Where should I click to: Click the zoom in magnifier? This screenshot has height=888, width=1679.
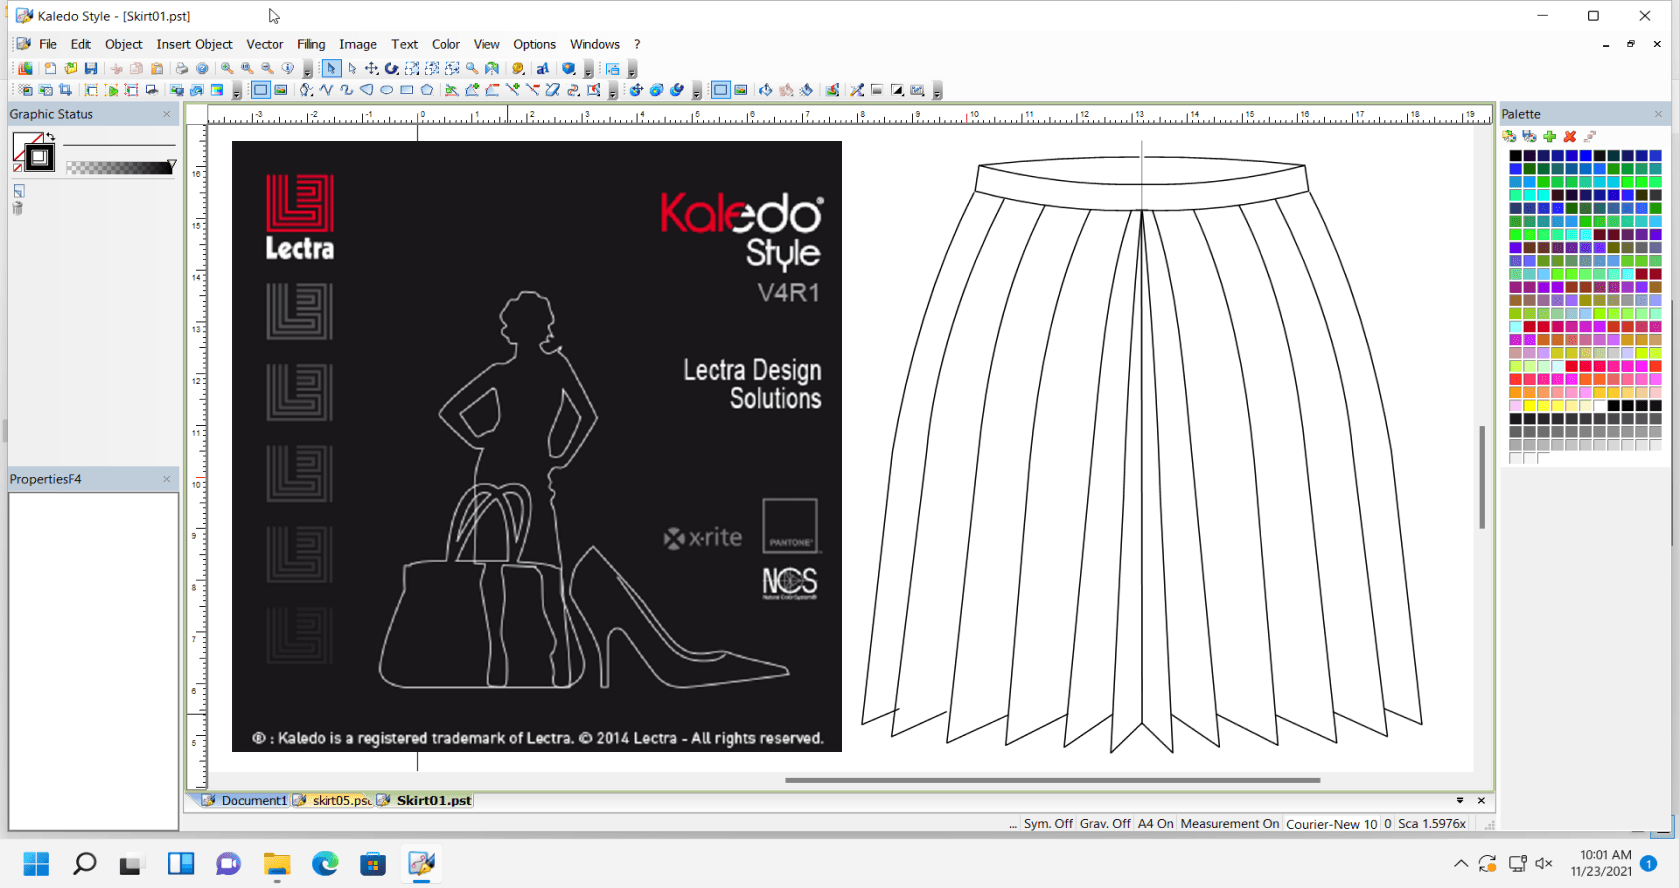[x=227, y=68]
